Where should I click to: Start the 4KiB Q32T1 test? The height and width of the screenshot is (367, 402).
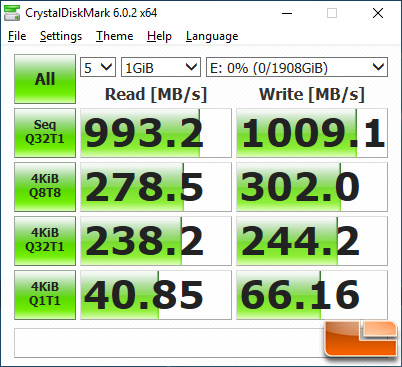coord(45,241)
